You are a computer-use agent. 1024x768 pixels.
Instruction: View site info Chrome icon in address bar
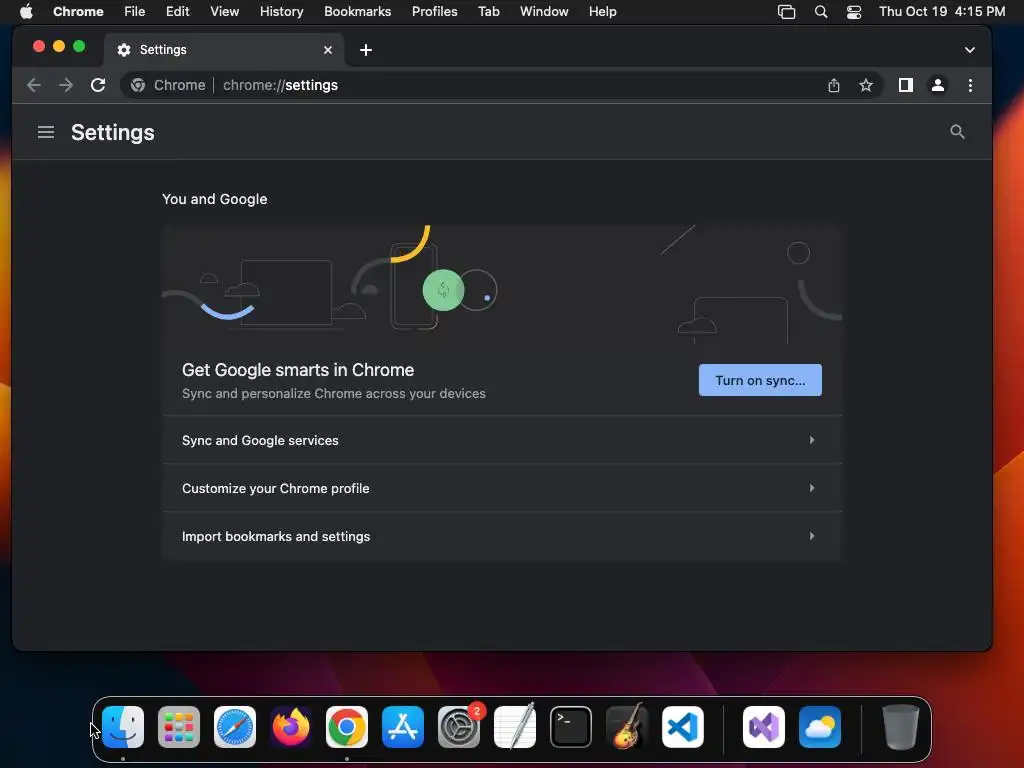tap(138, 85)
